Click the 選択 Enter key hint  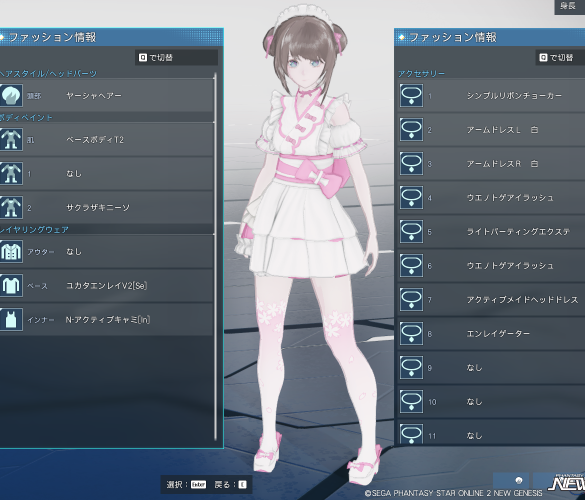click(x=186, y=484)
